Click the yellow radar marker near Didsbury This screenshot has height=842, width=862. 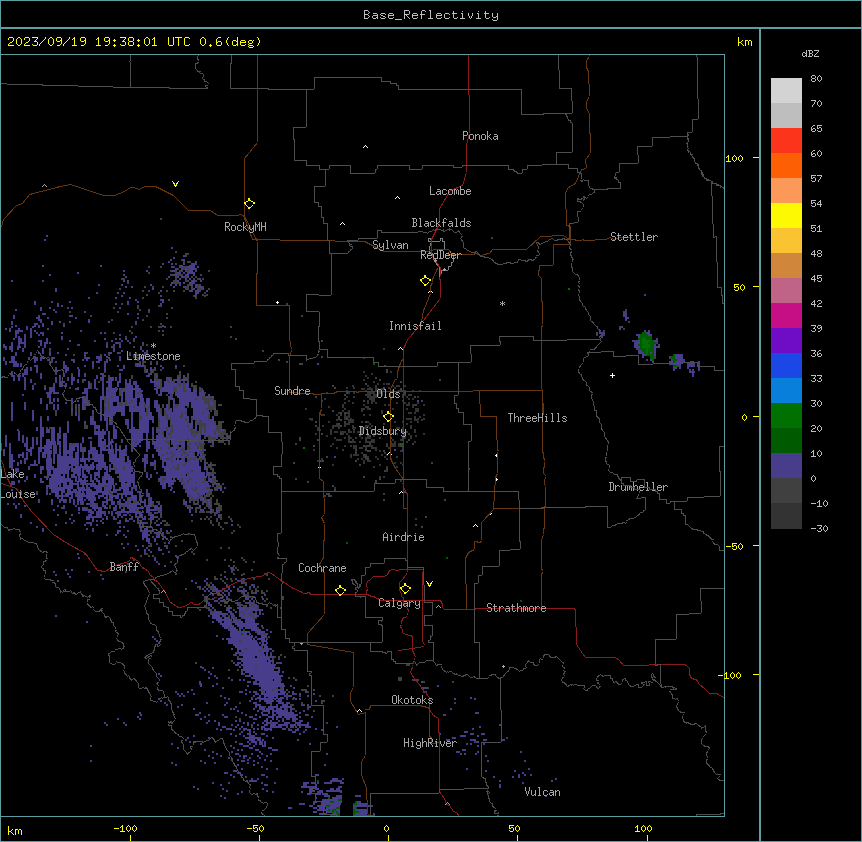point(389,417)
